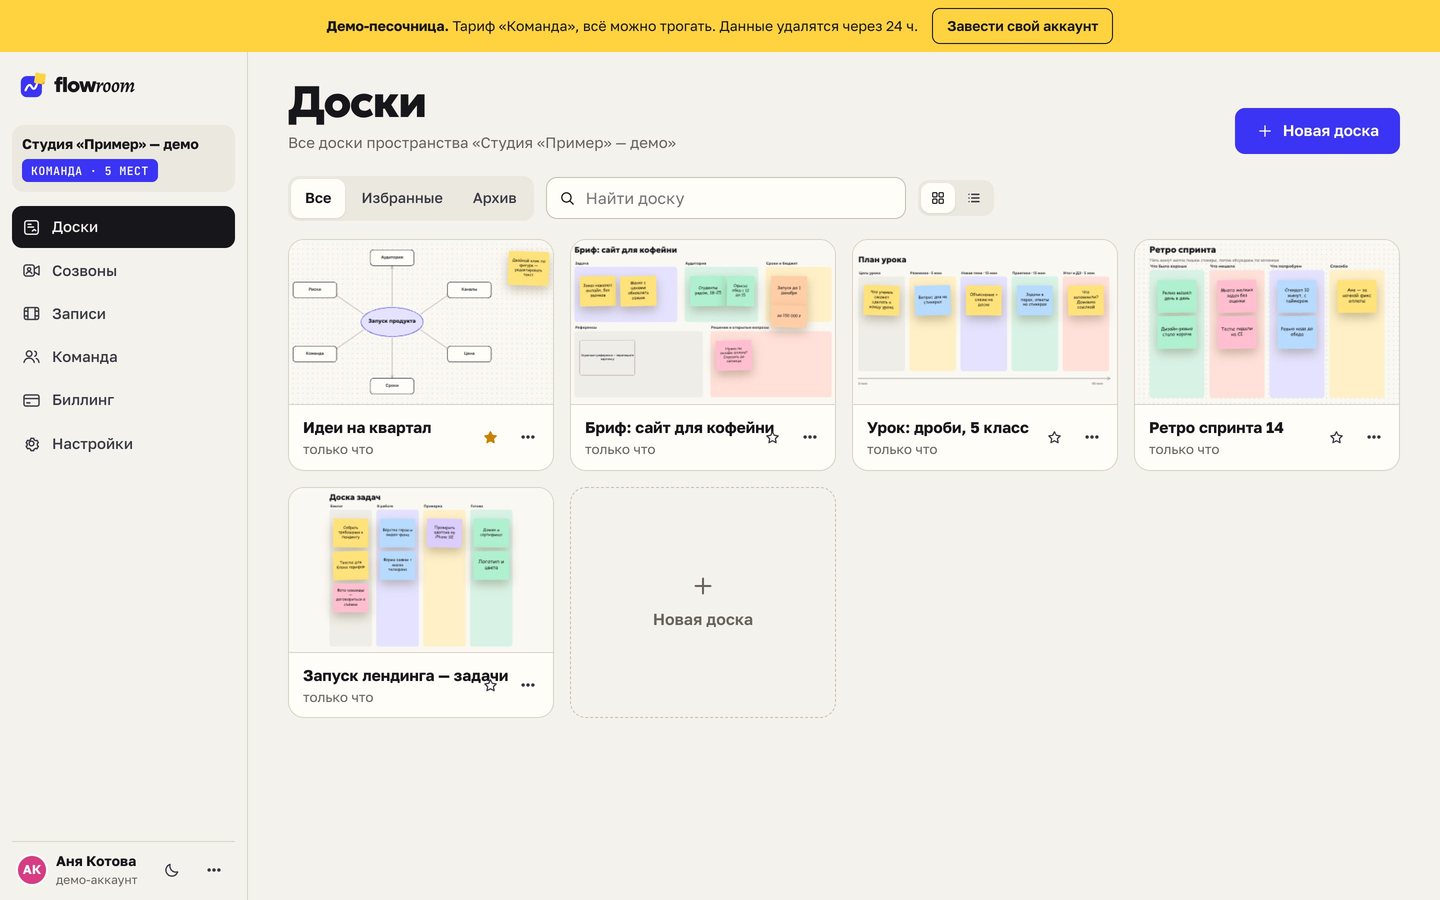Click the Доски page heading
Screen dimensions: 1440x900
coord(357,103)
